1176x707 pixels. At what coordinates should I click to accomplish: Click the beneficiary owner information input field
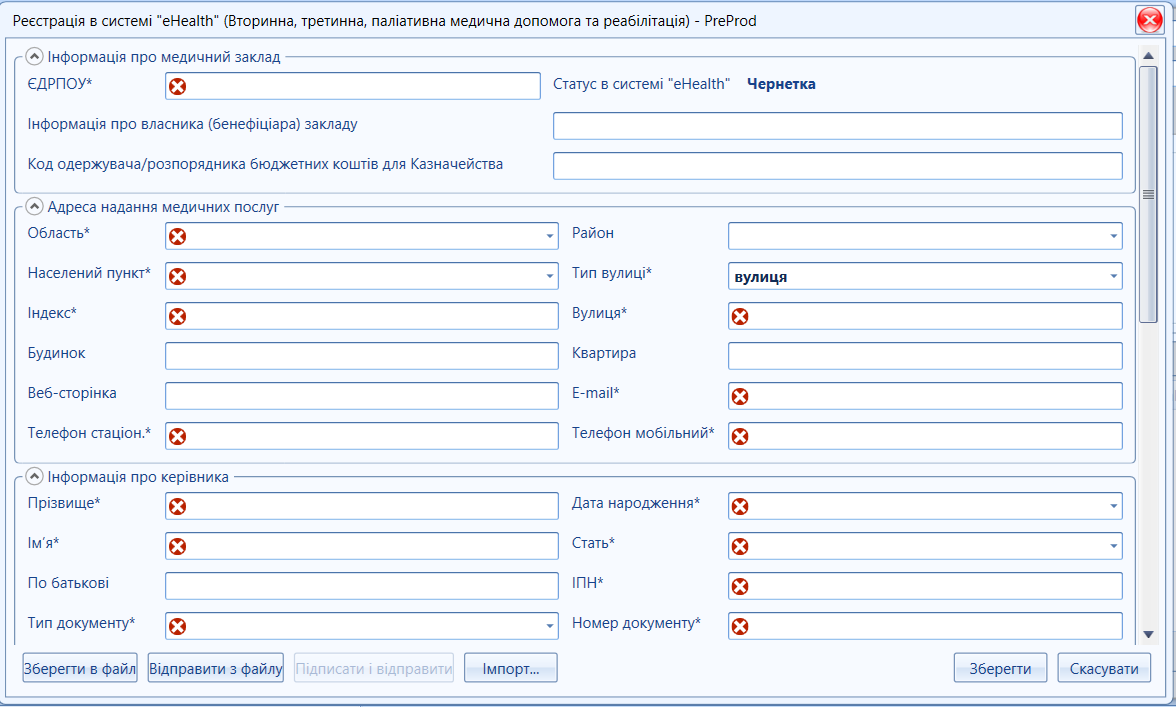(x=838, y=126)
